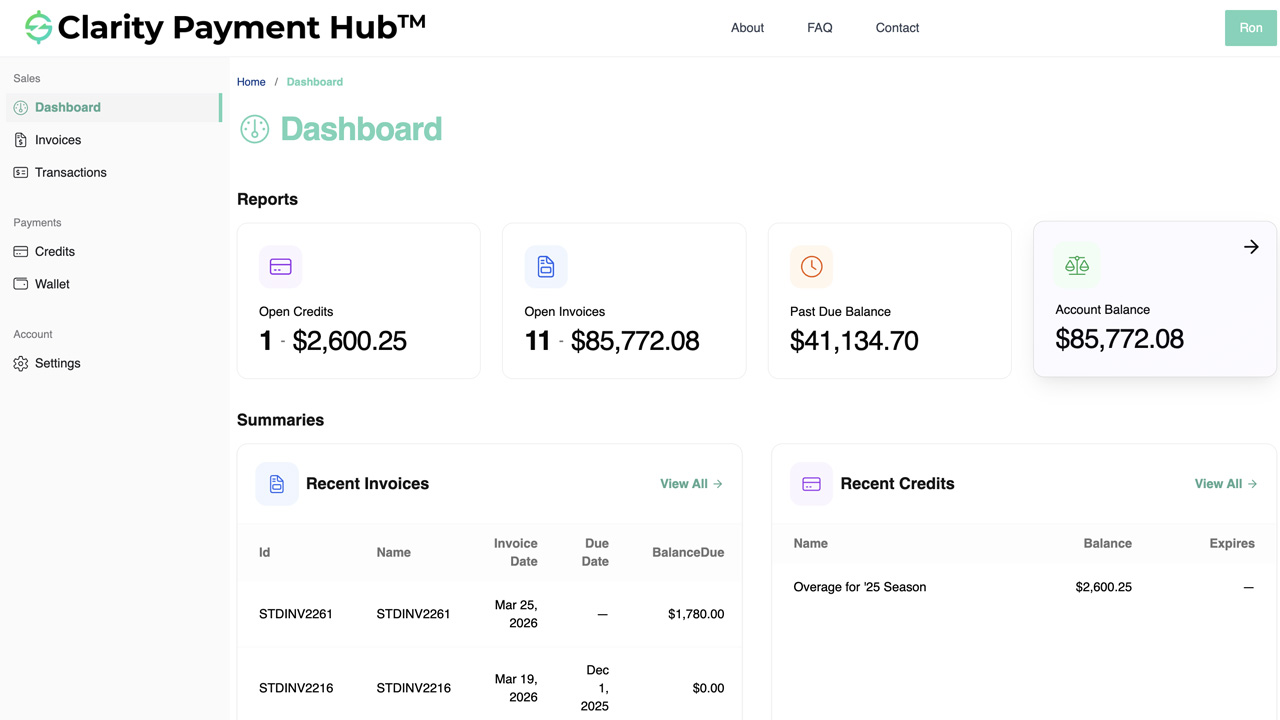Click the clock icon on Past Due Balance

(x=811, y=266)
